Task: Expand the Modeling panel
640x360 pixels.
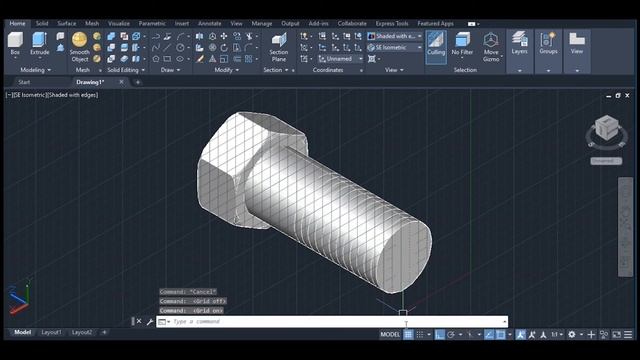Action: pyautogui.click(x=36, y=70)
